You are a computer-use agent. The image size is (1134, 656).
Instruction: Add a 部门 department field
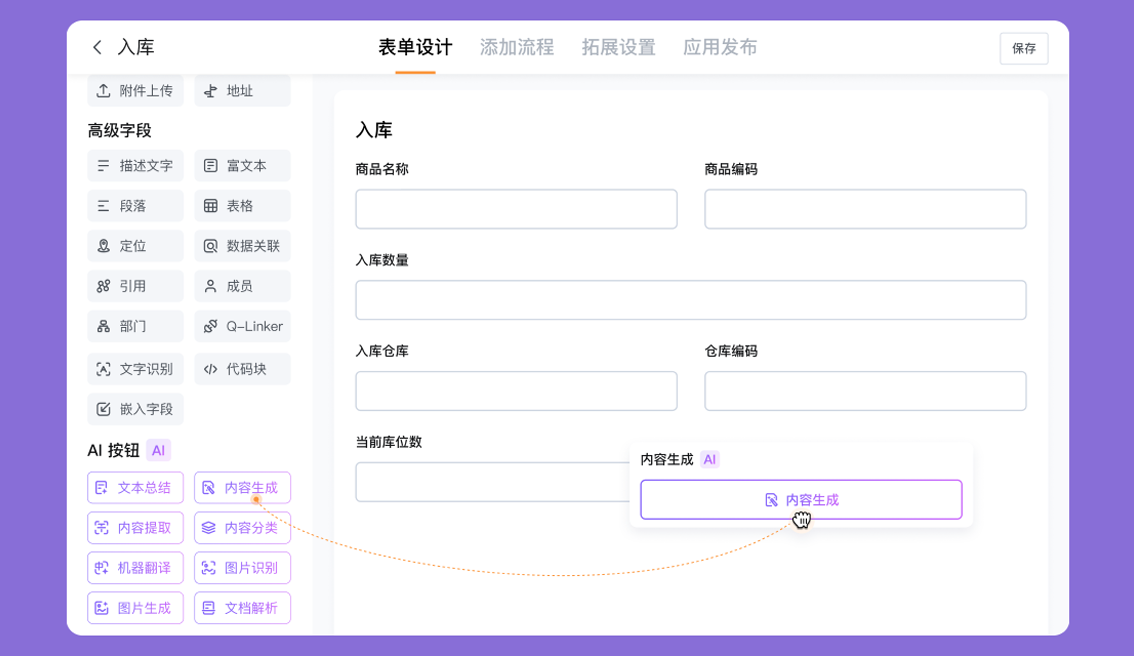(135, 325)
